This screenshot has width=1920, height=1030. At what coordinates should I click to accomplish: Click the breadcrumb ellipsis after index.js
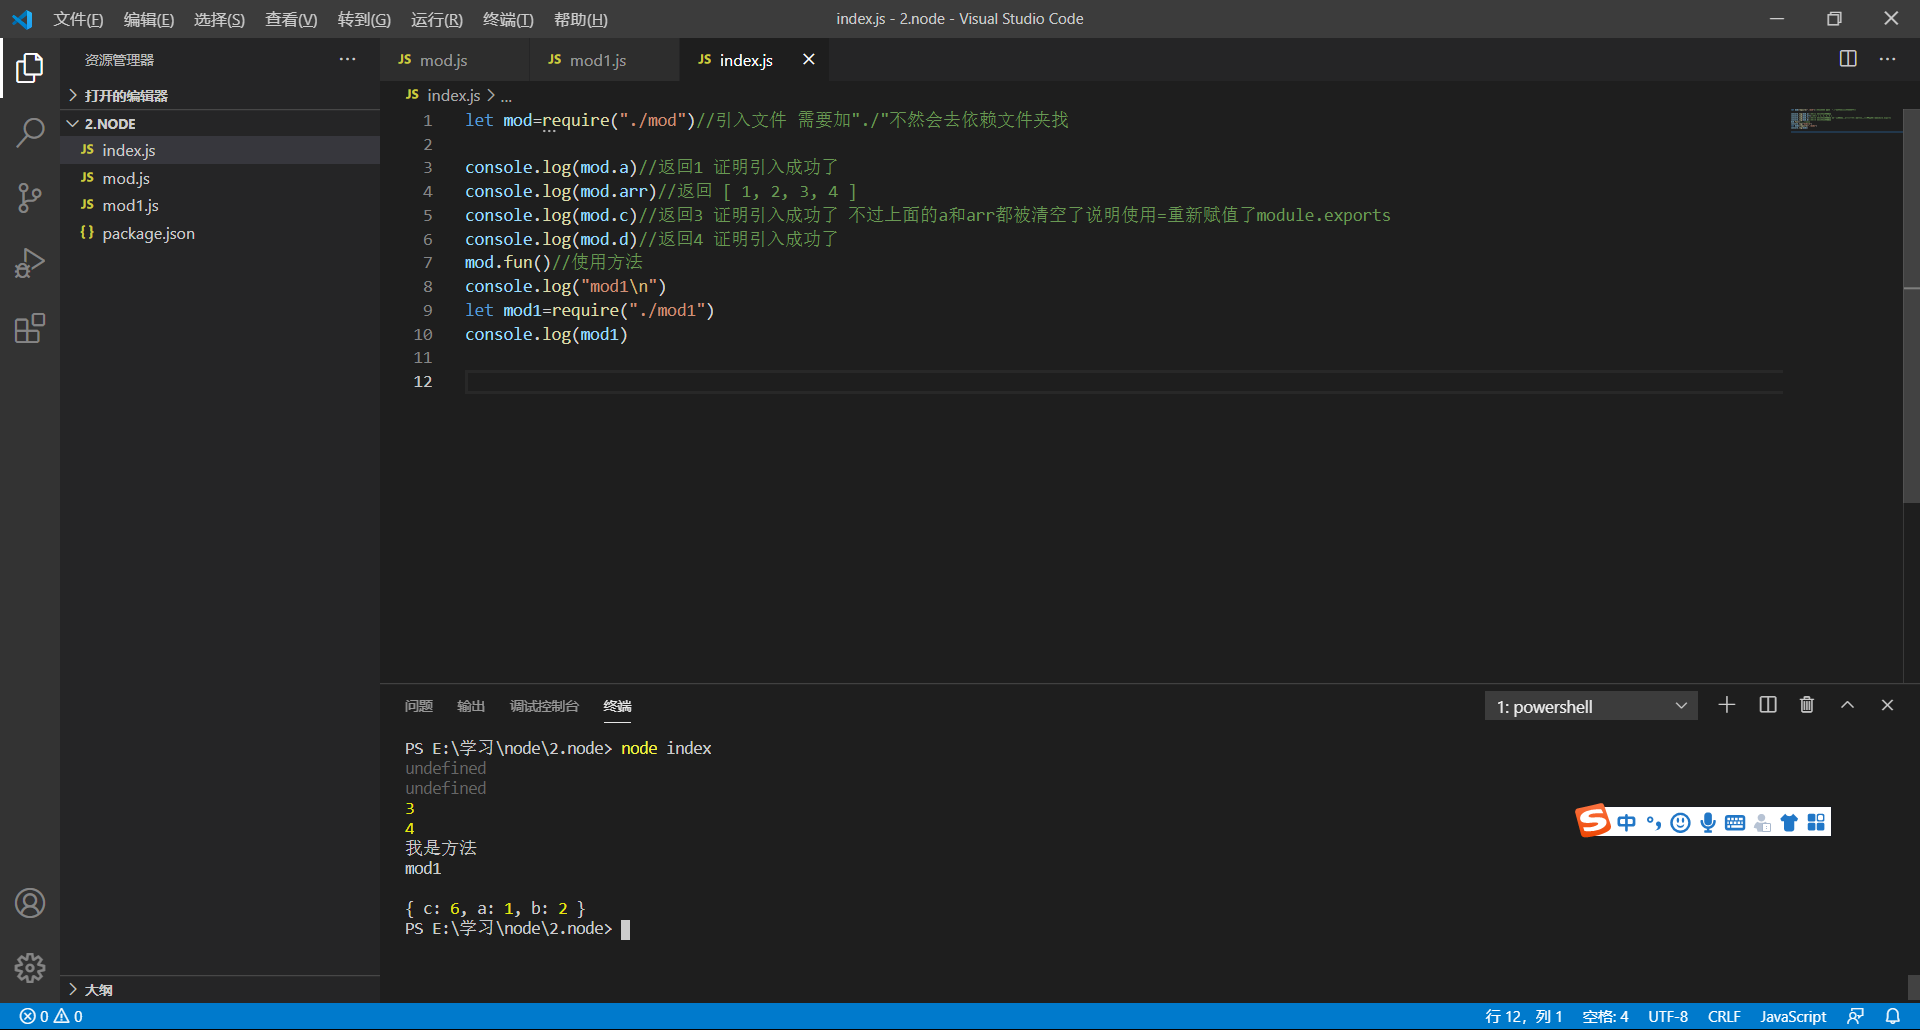click(x=506, y=96)
